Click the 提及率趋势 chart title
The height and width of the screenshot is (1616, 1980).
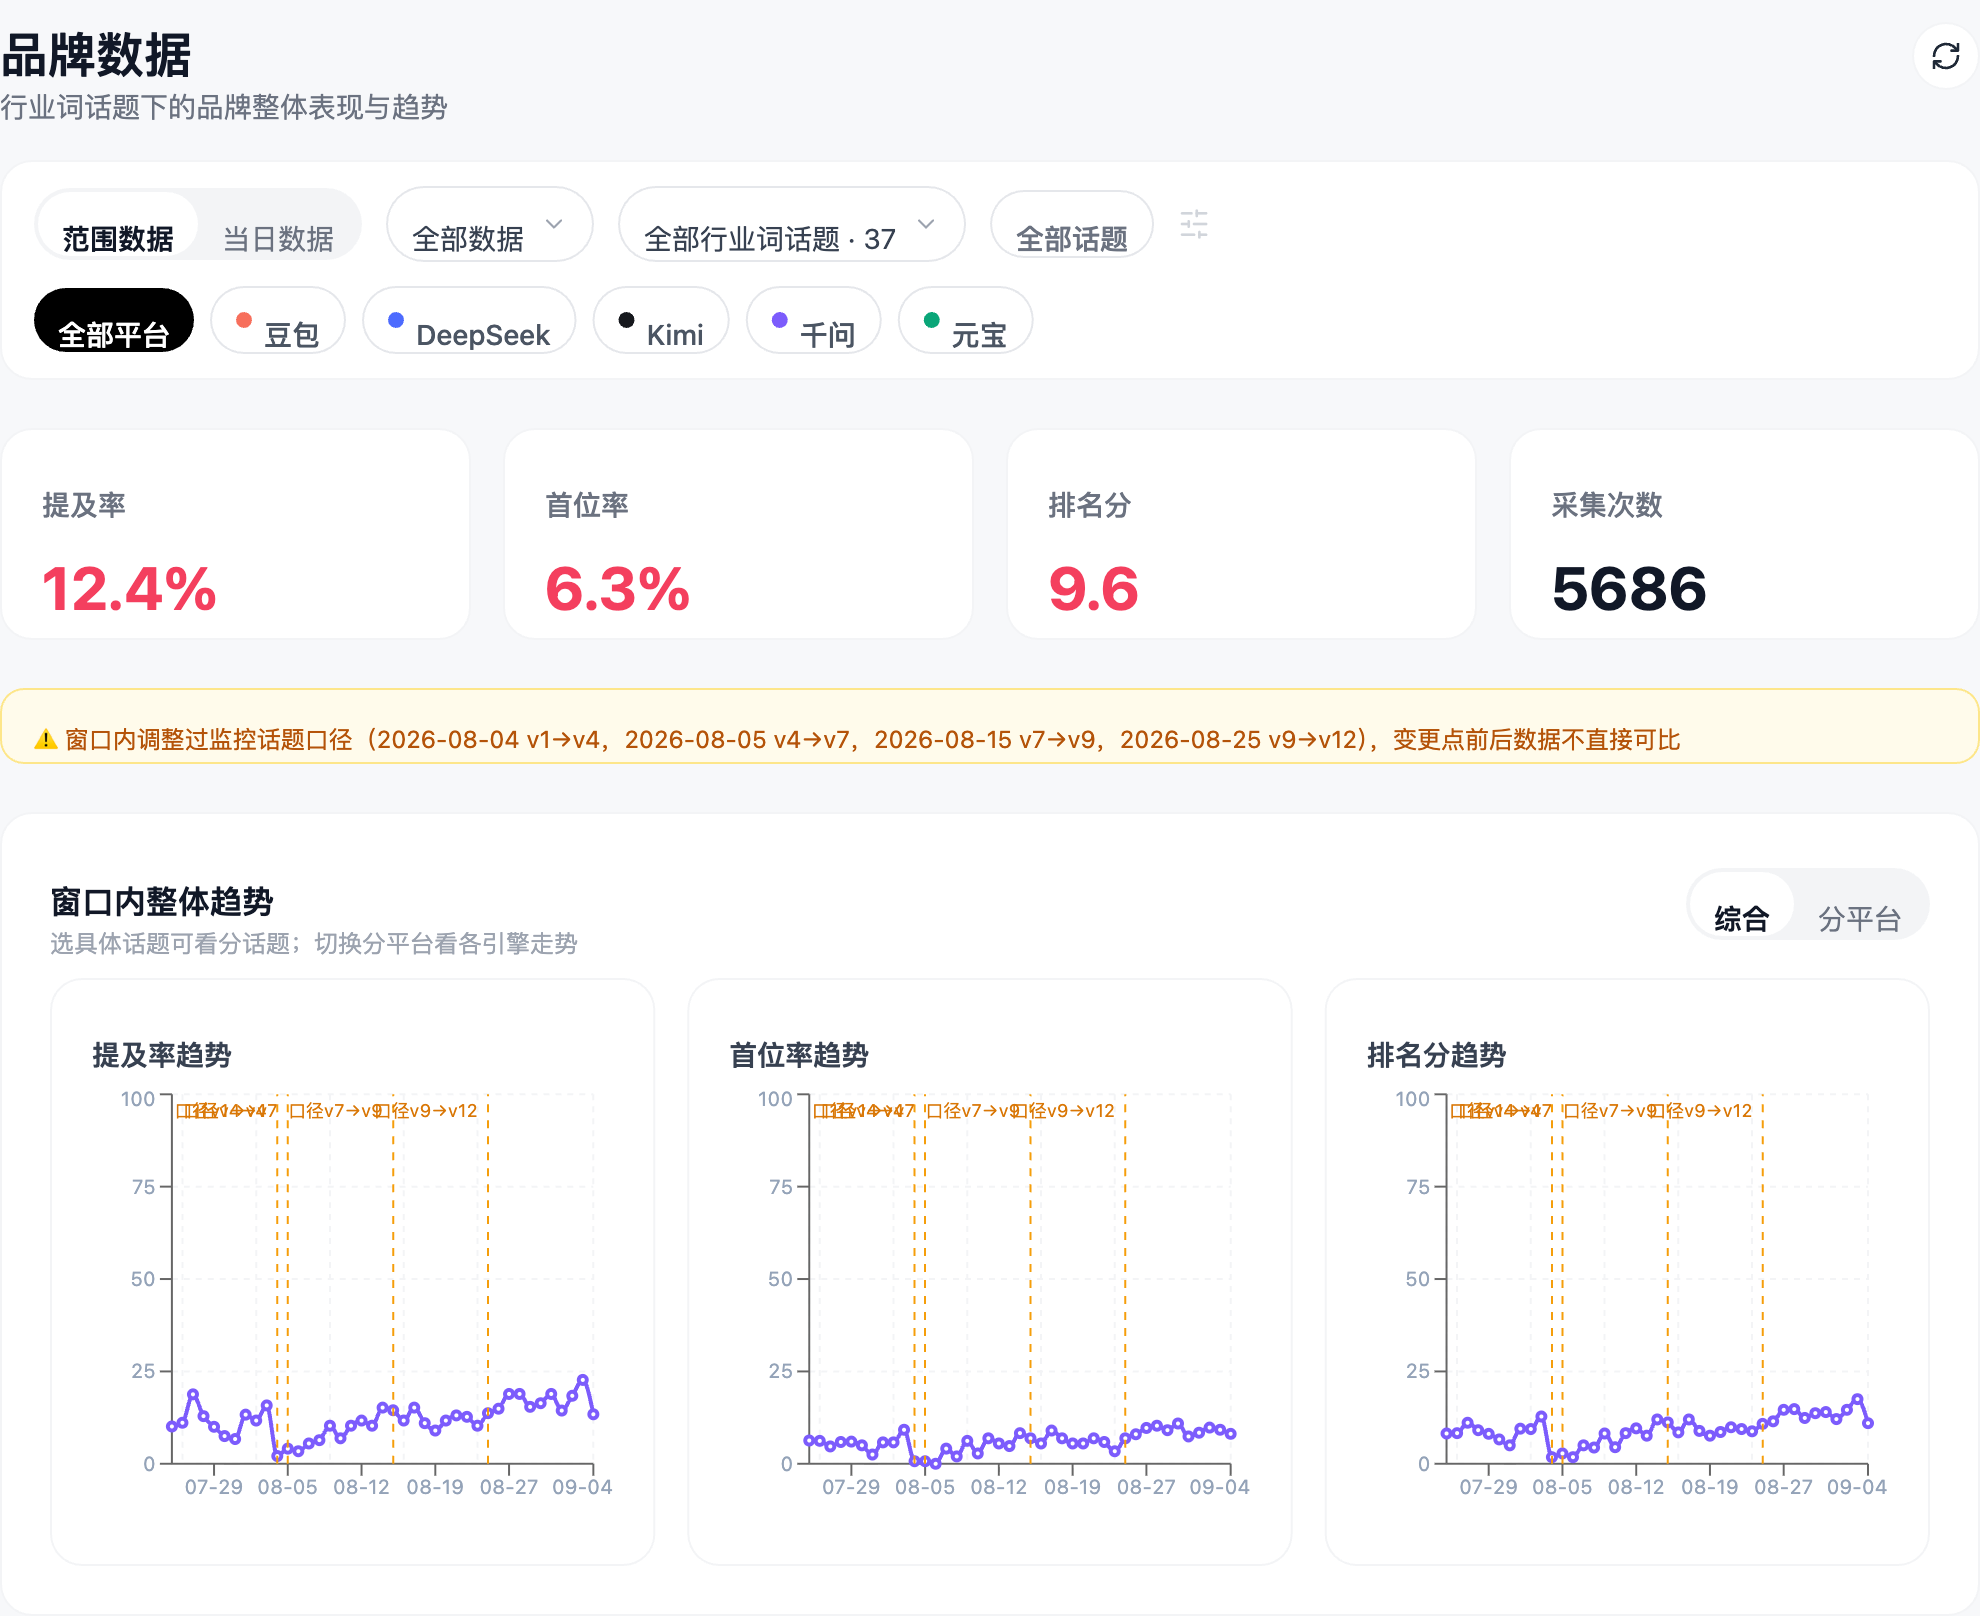[x=162, y=1055]
